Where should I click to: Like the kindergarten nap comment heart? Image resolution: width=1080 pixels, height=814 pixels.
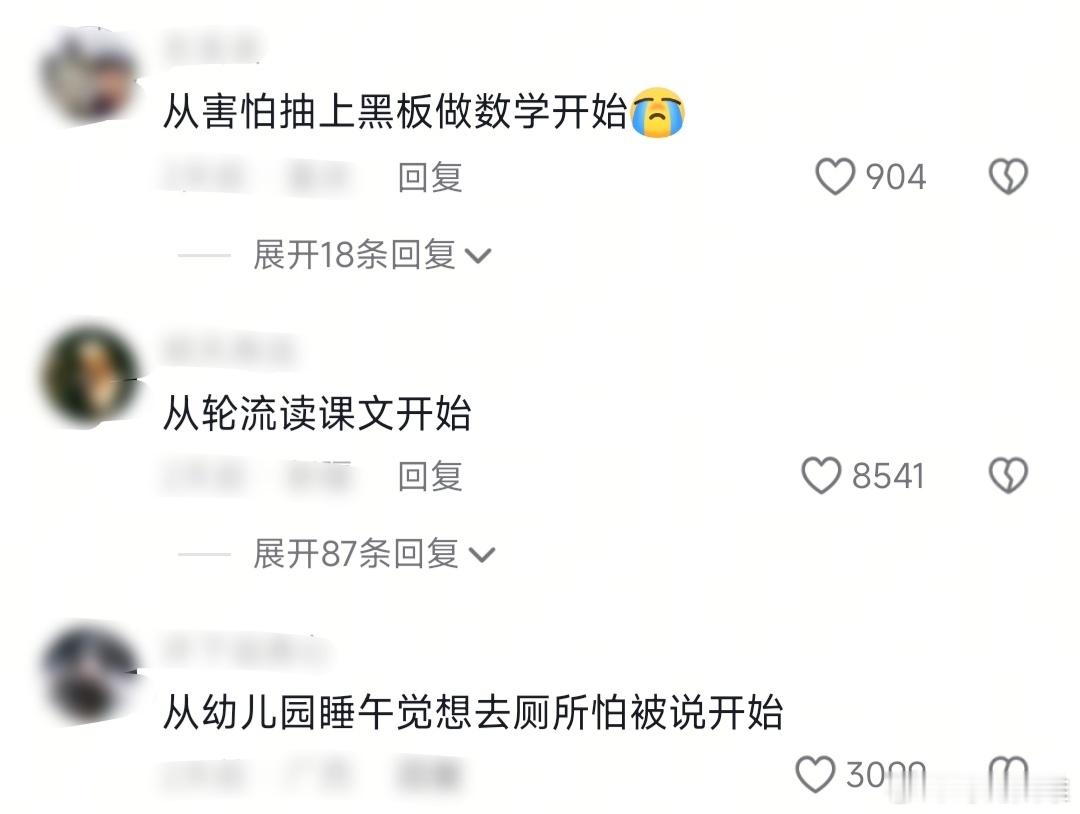coord(816,774)
